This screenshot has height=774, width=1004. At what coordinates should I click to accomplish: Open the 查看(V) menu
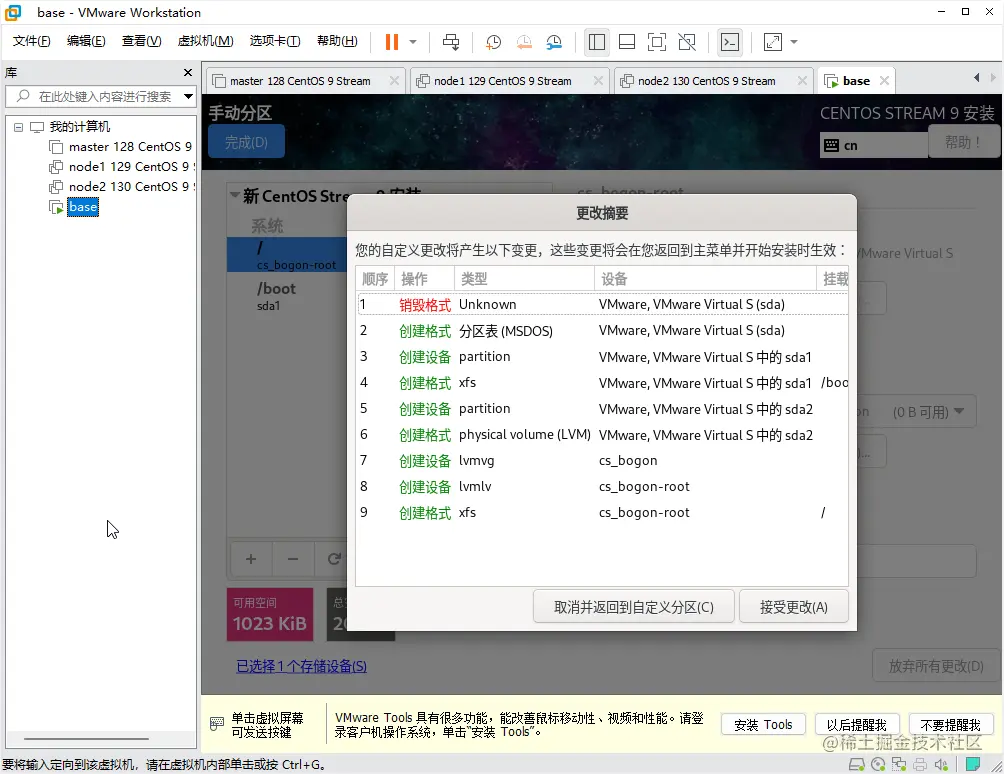(142, 41)
